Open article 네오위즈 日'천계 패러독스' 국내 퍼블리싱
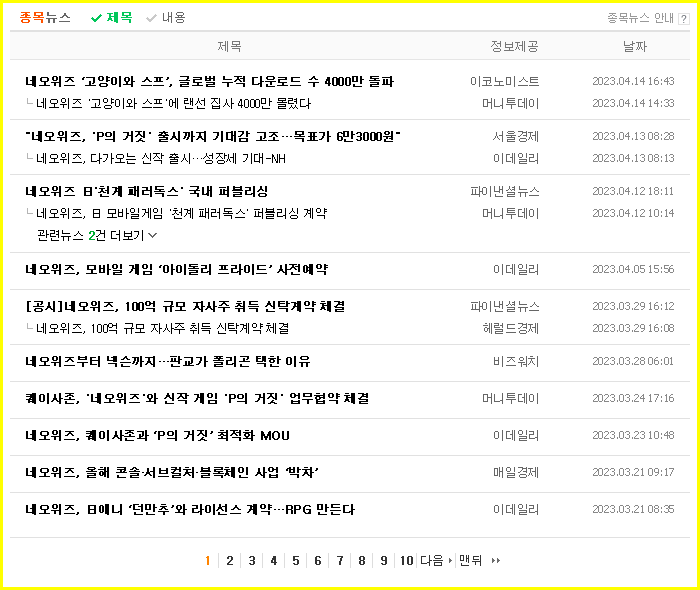Image resolution: width=700 pixels, height=590 pixels. click(146, 191)
